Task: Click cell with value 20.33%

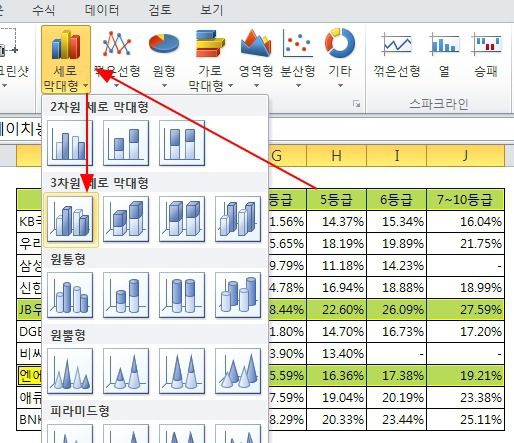Action: pos(336,419)
